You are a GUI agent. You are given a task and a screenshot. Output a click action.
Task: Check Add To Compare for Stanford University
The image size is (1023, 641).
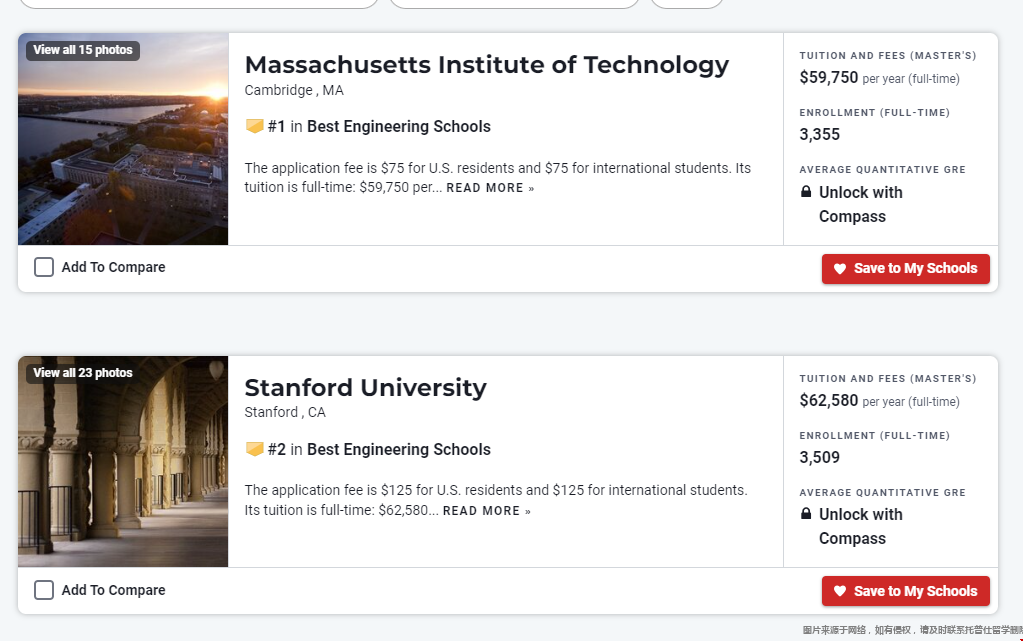click(44, 590)
